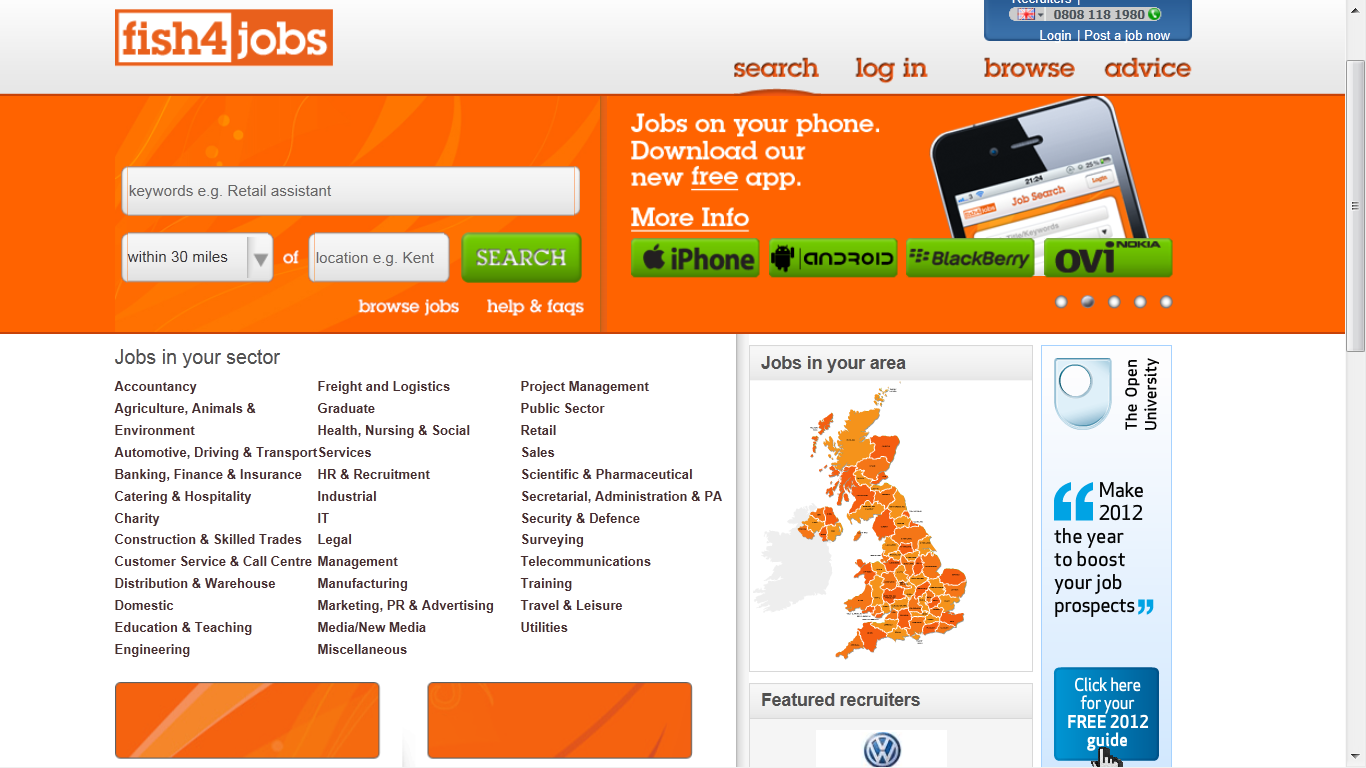Viewport: 1366px width, 768px height.
Task: Open the BlackBerry app download button
Action: click(x=970, y=258)
